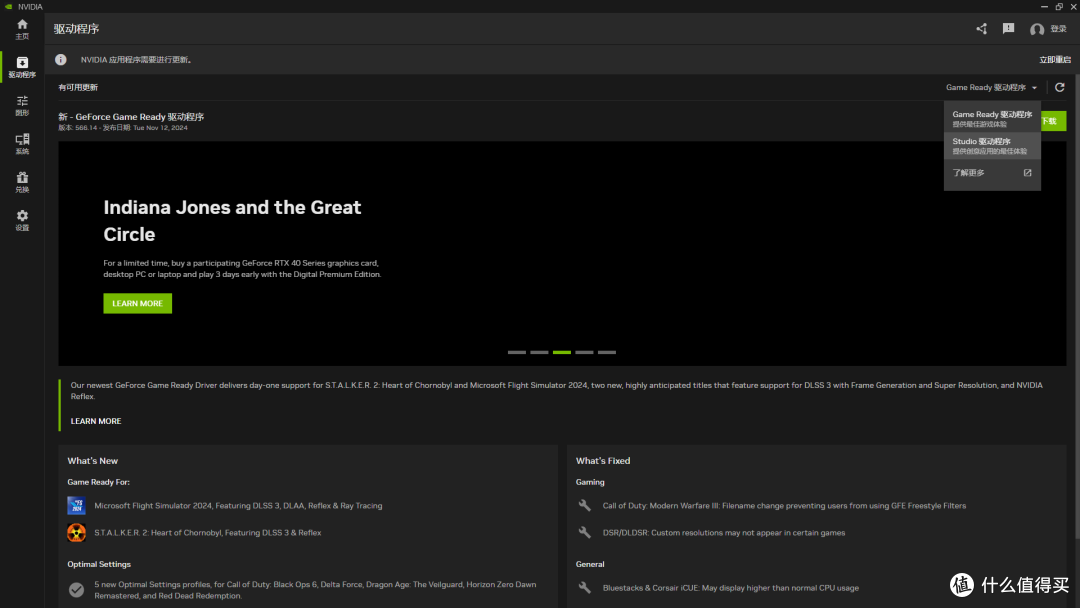Click the DSR/DLDSR custom resolutions fix text
Image resolution: width=1080 pixels, height=608 pixels.
click(x=724, y=532)
